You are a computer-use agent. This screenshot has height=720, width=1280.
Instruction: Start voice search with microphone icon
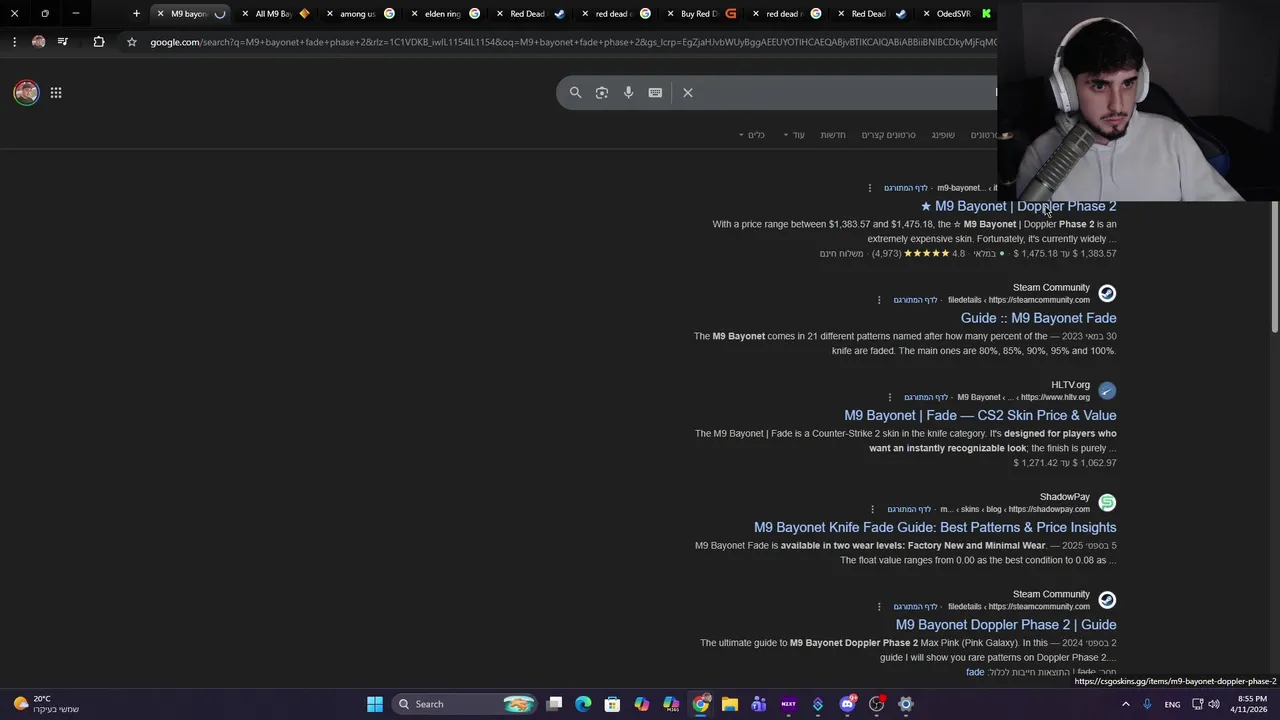pos(628,92)
